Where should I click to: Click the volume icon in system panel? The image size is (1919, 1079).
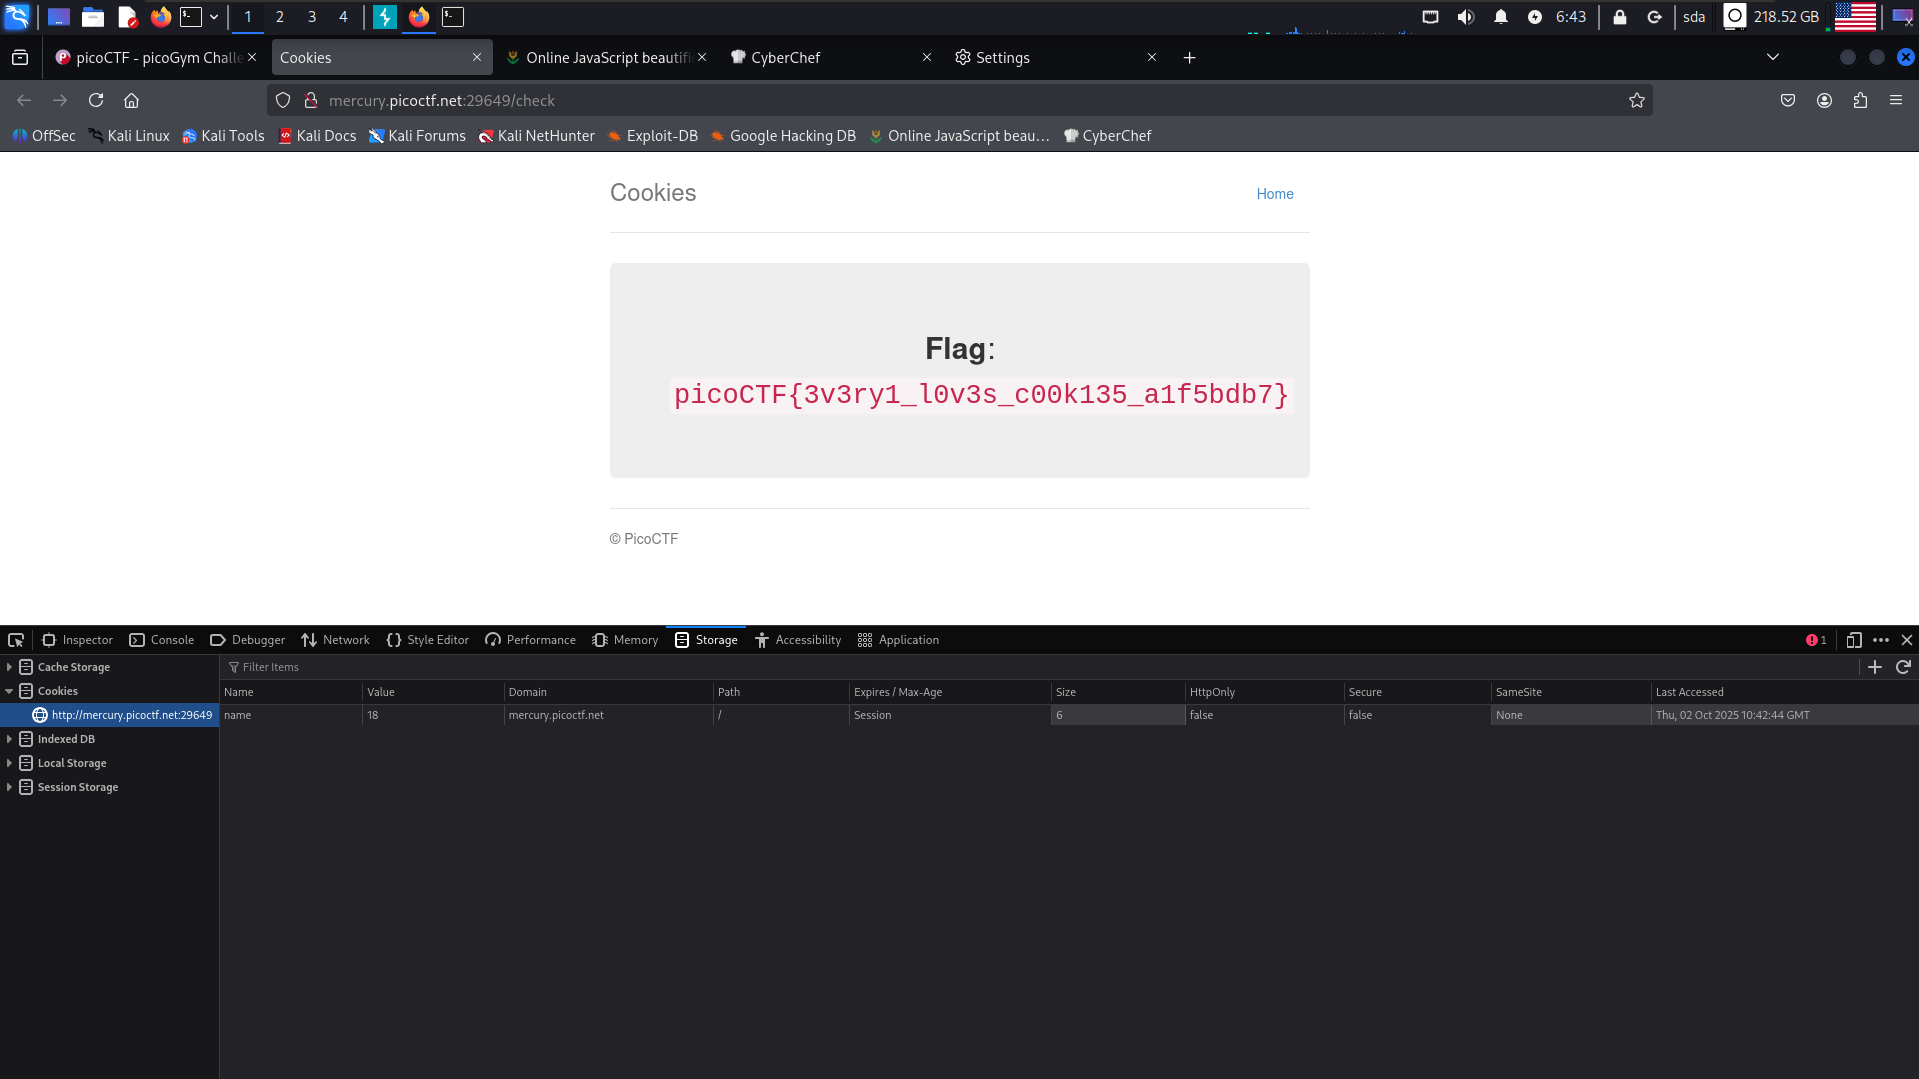point(1465,17)
